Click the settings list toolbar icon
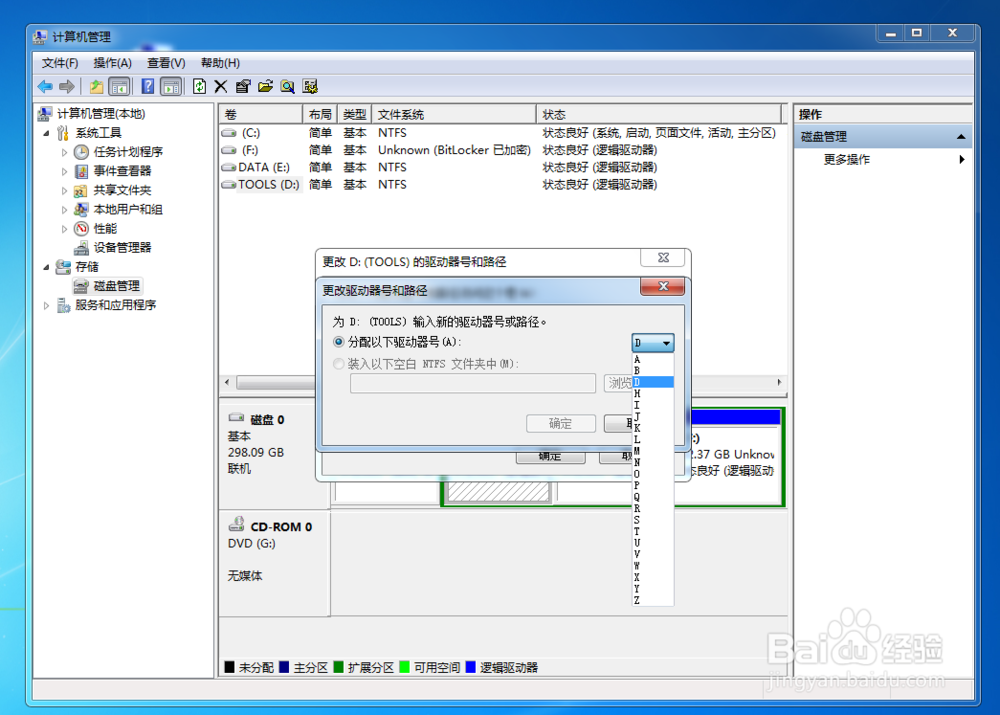1000x715 pixels. point(310,87)
